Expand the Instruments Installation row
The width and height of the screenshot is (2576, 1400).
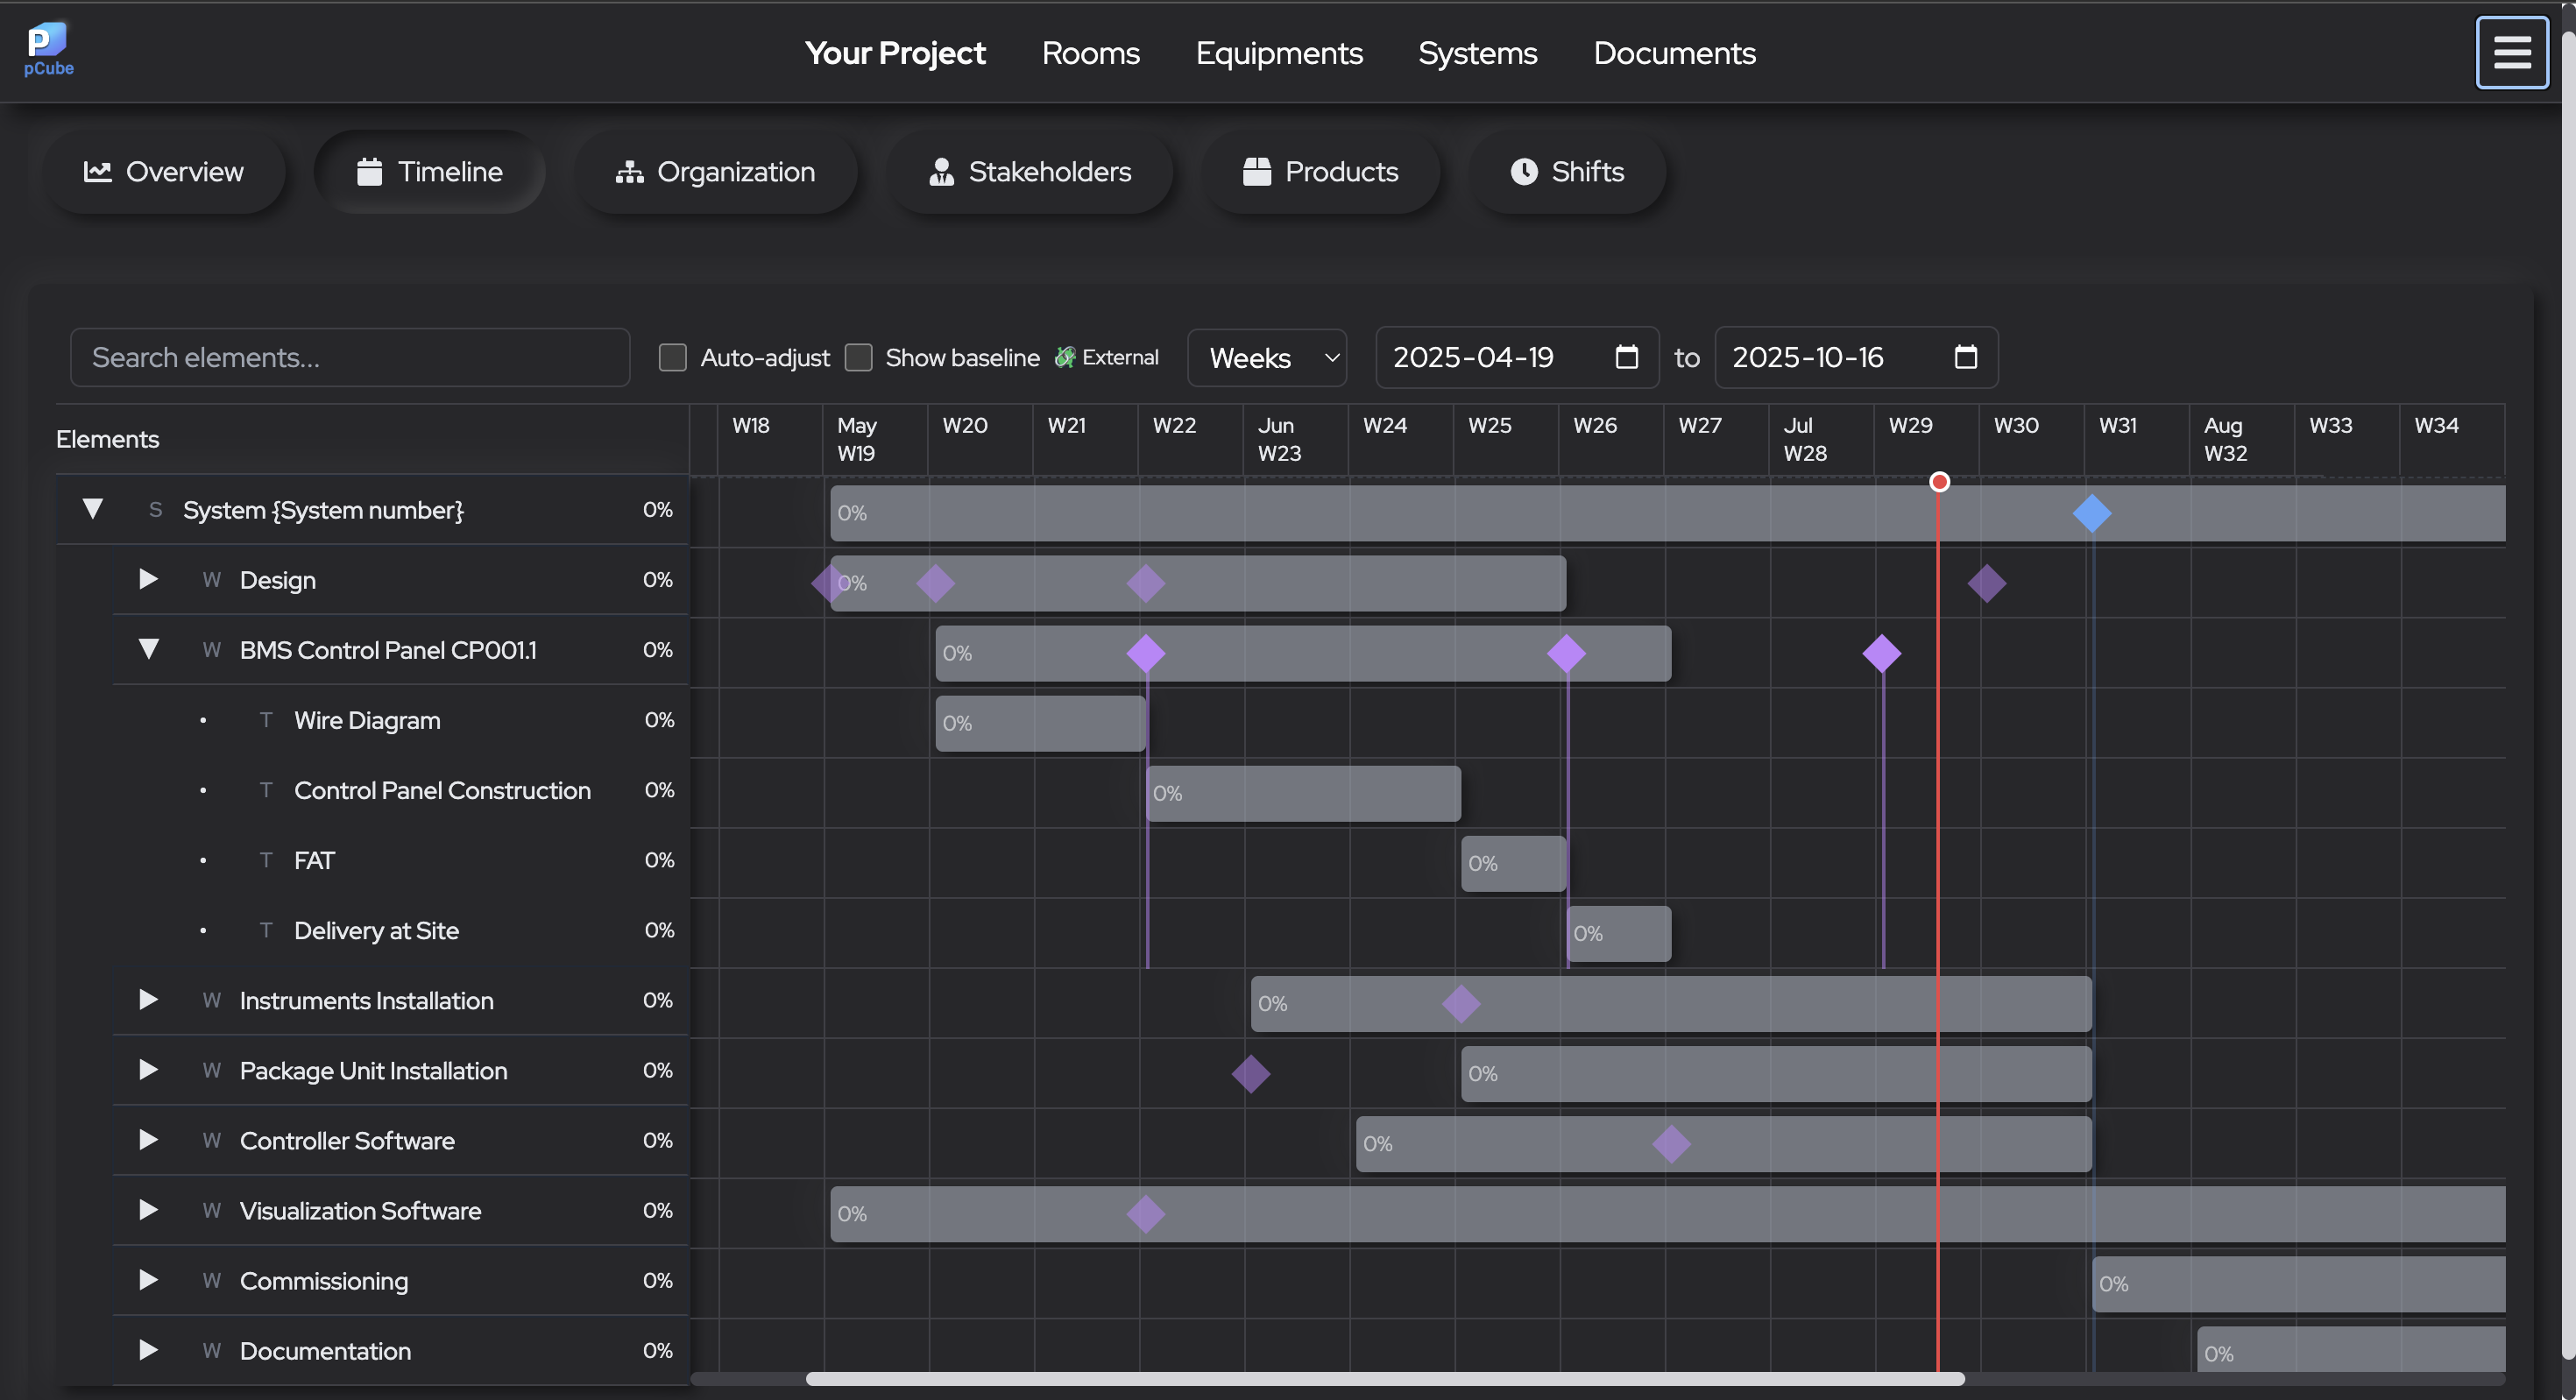coord(148,1000)
